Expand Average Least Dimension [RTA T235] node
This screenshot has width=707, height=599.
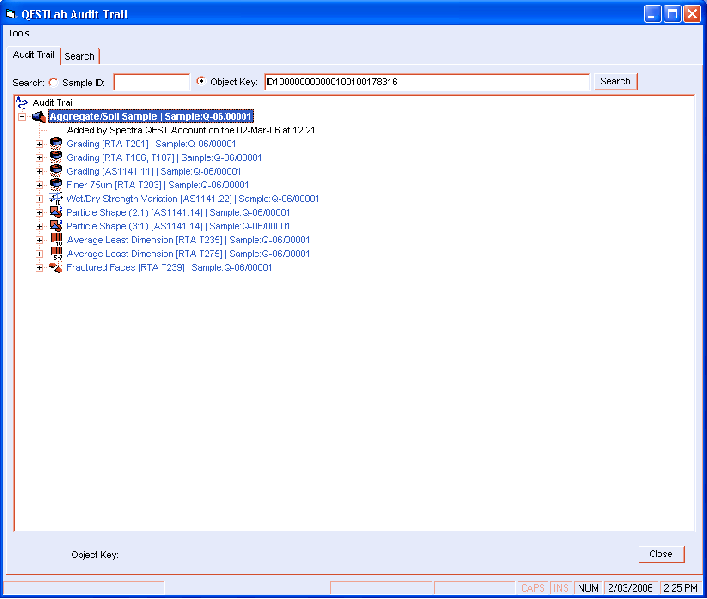pos(40,240)
